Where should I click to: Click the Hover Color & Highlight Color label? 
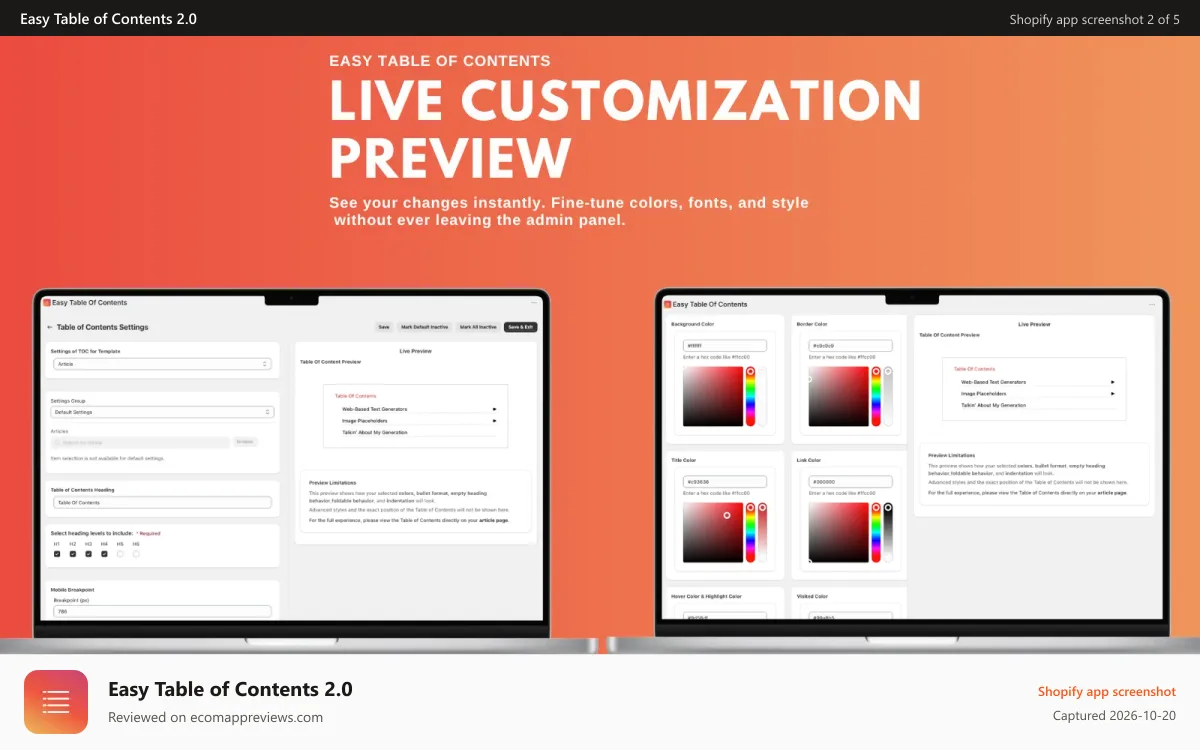tap(706, 596)
